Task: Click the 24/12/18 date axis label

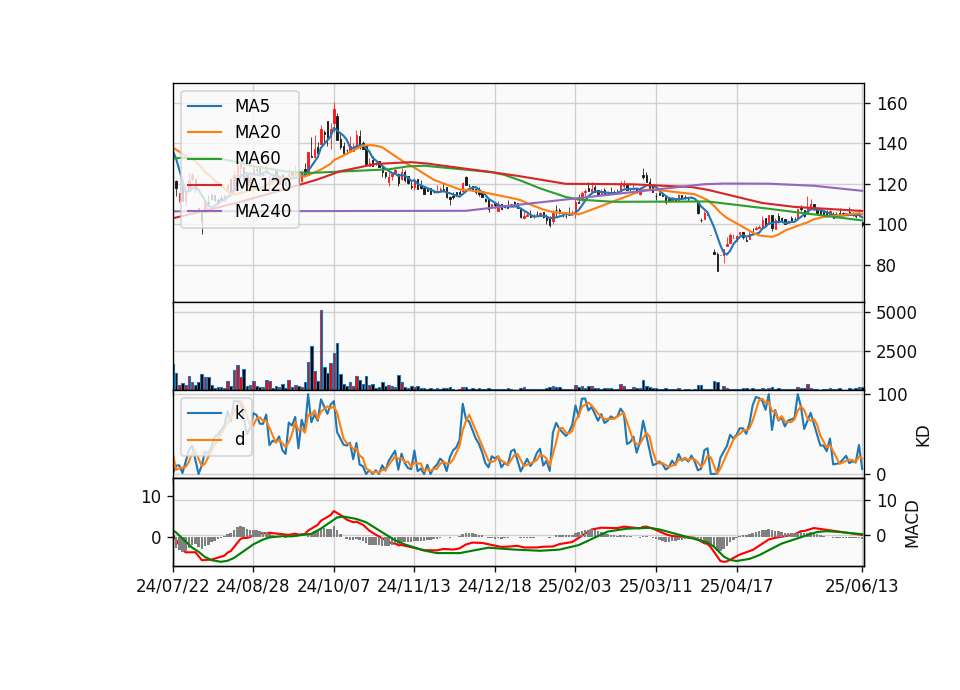Action: coord(495,586)
